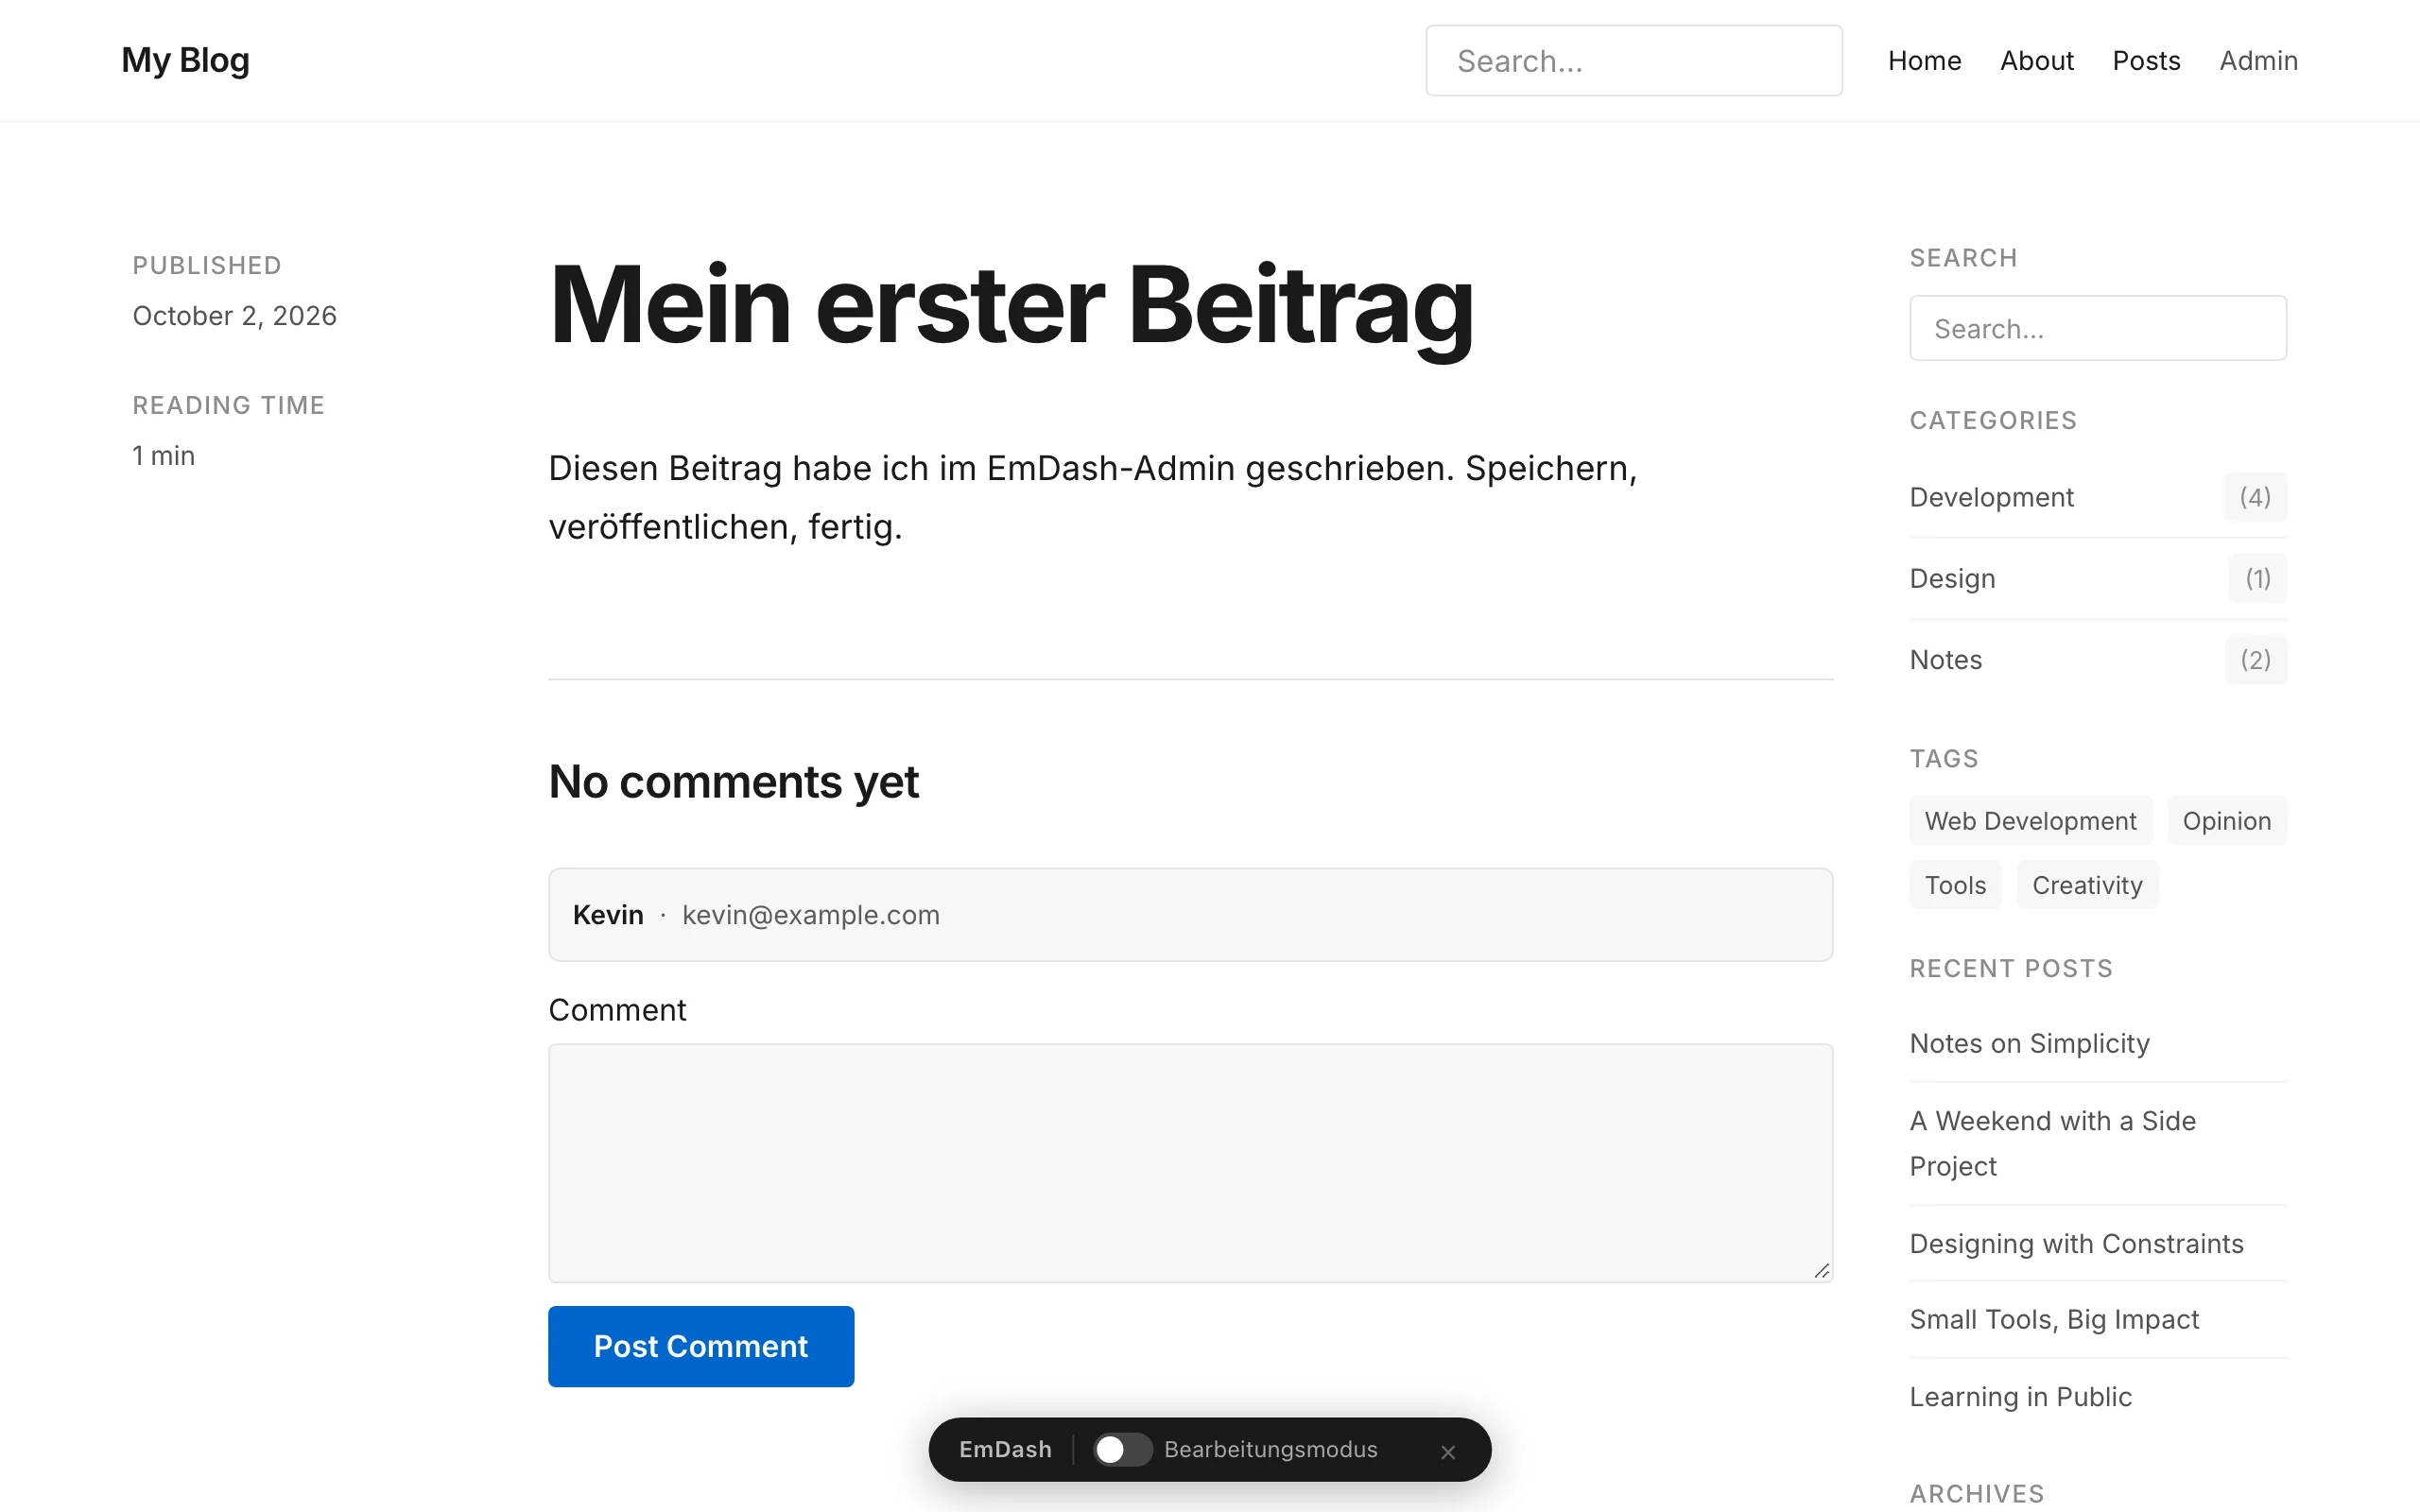Open the My Blog site title
The width and height of the screenshot is (2420, 1512).
(185, 60)
